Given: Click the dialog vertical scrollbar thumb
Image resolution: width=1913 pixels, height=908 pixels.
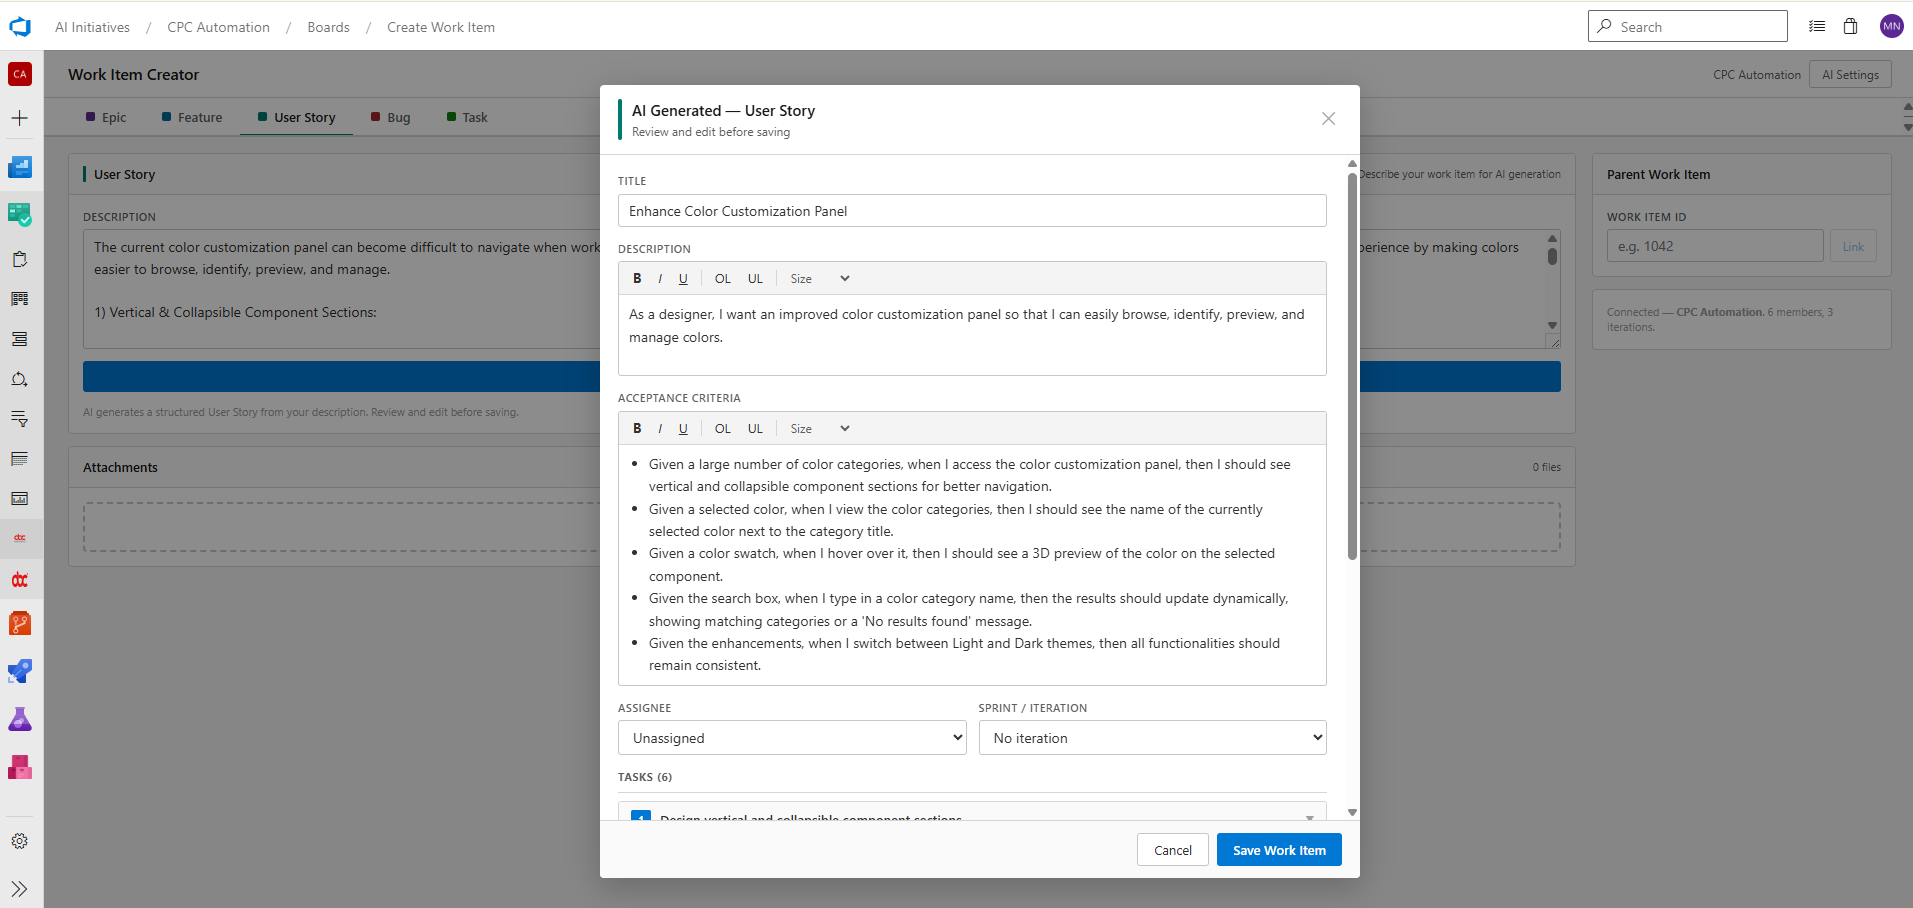Looking at the screenshot, I should click(x=1352, y=365).
